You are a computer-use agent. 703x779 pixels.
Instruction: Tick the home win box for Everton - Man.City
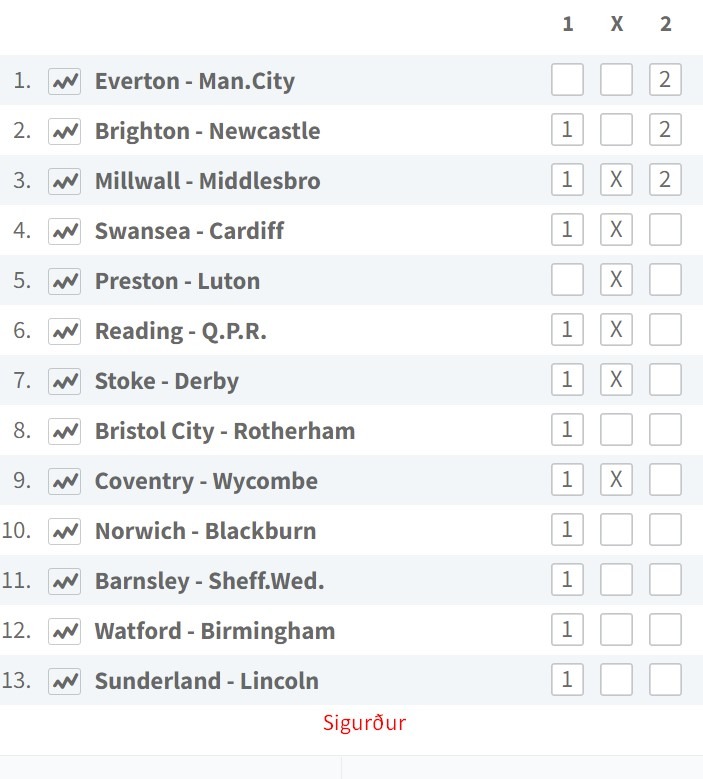[x=567, y=79]
